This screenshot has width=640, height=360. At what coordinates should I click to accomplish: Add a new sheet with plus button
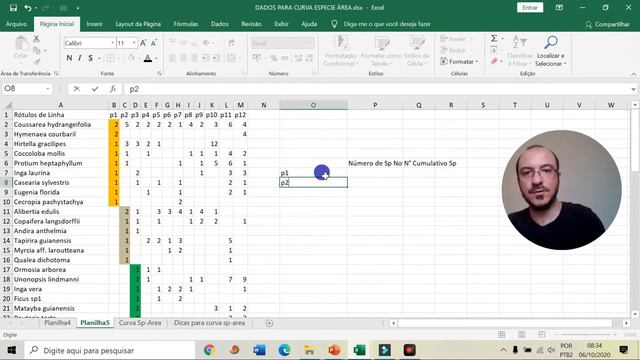(x=269, y=323)
